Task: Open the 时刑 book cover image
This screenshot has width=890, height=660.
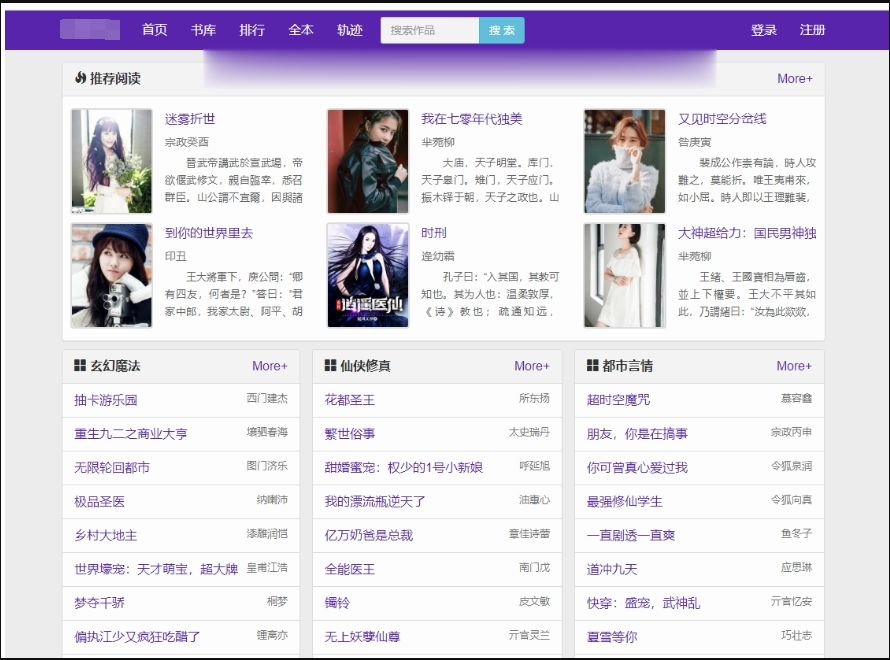Action: click(x=368, y=275)
